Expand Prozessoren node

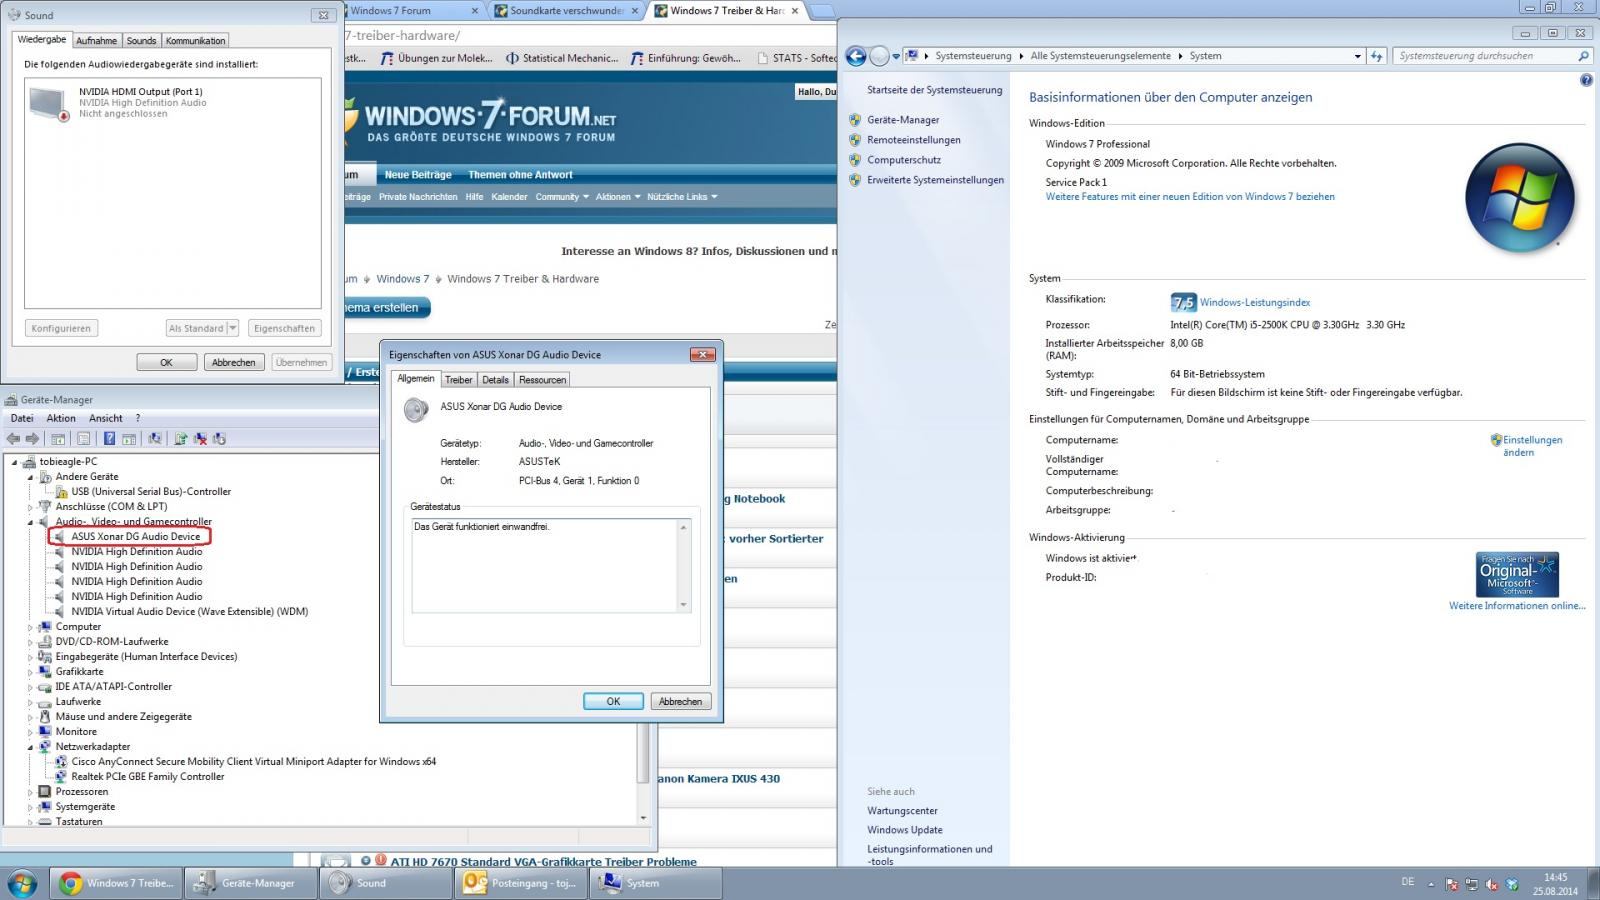31,792
